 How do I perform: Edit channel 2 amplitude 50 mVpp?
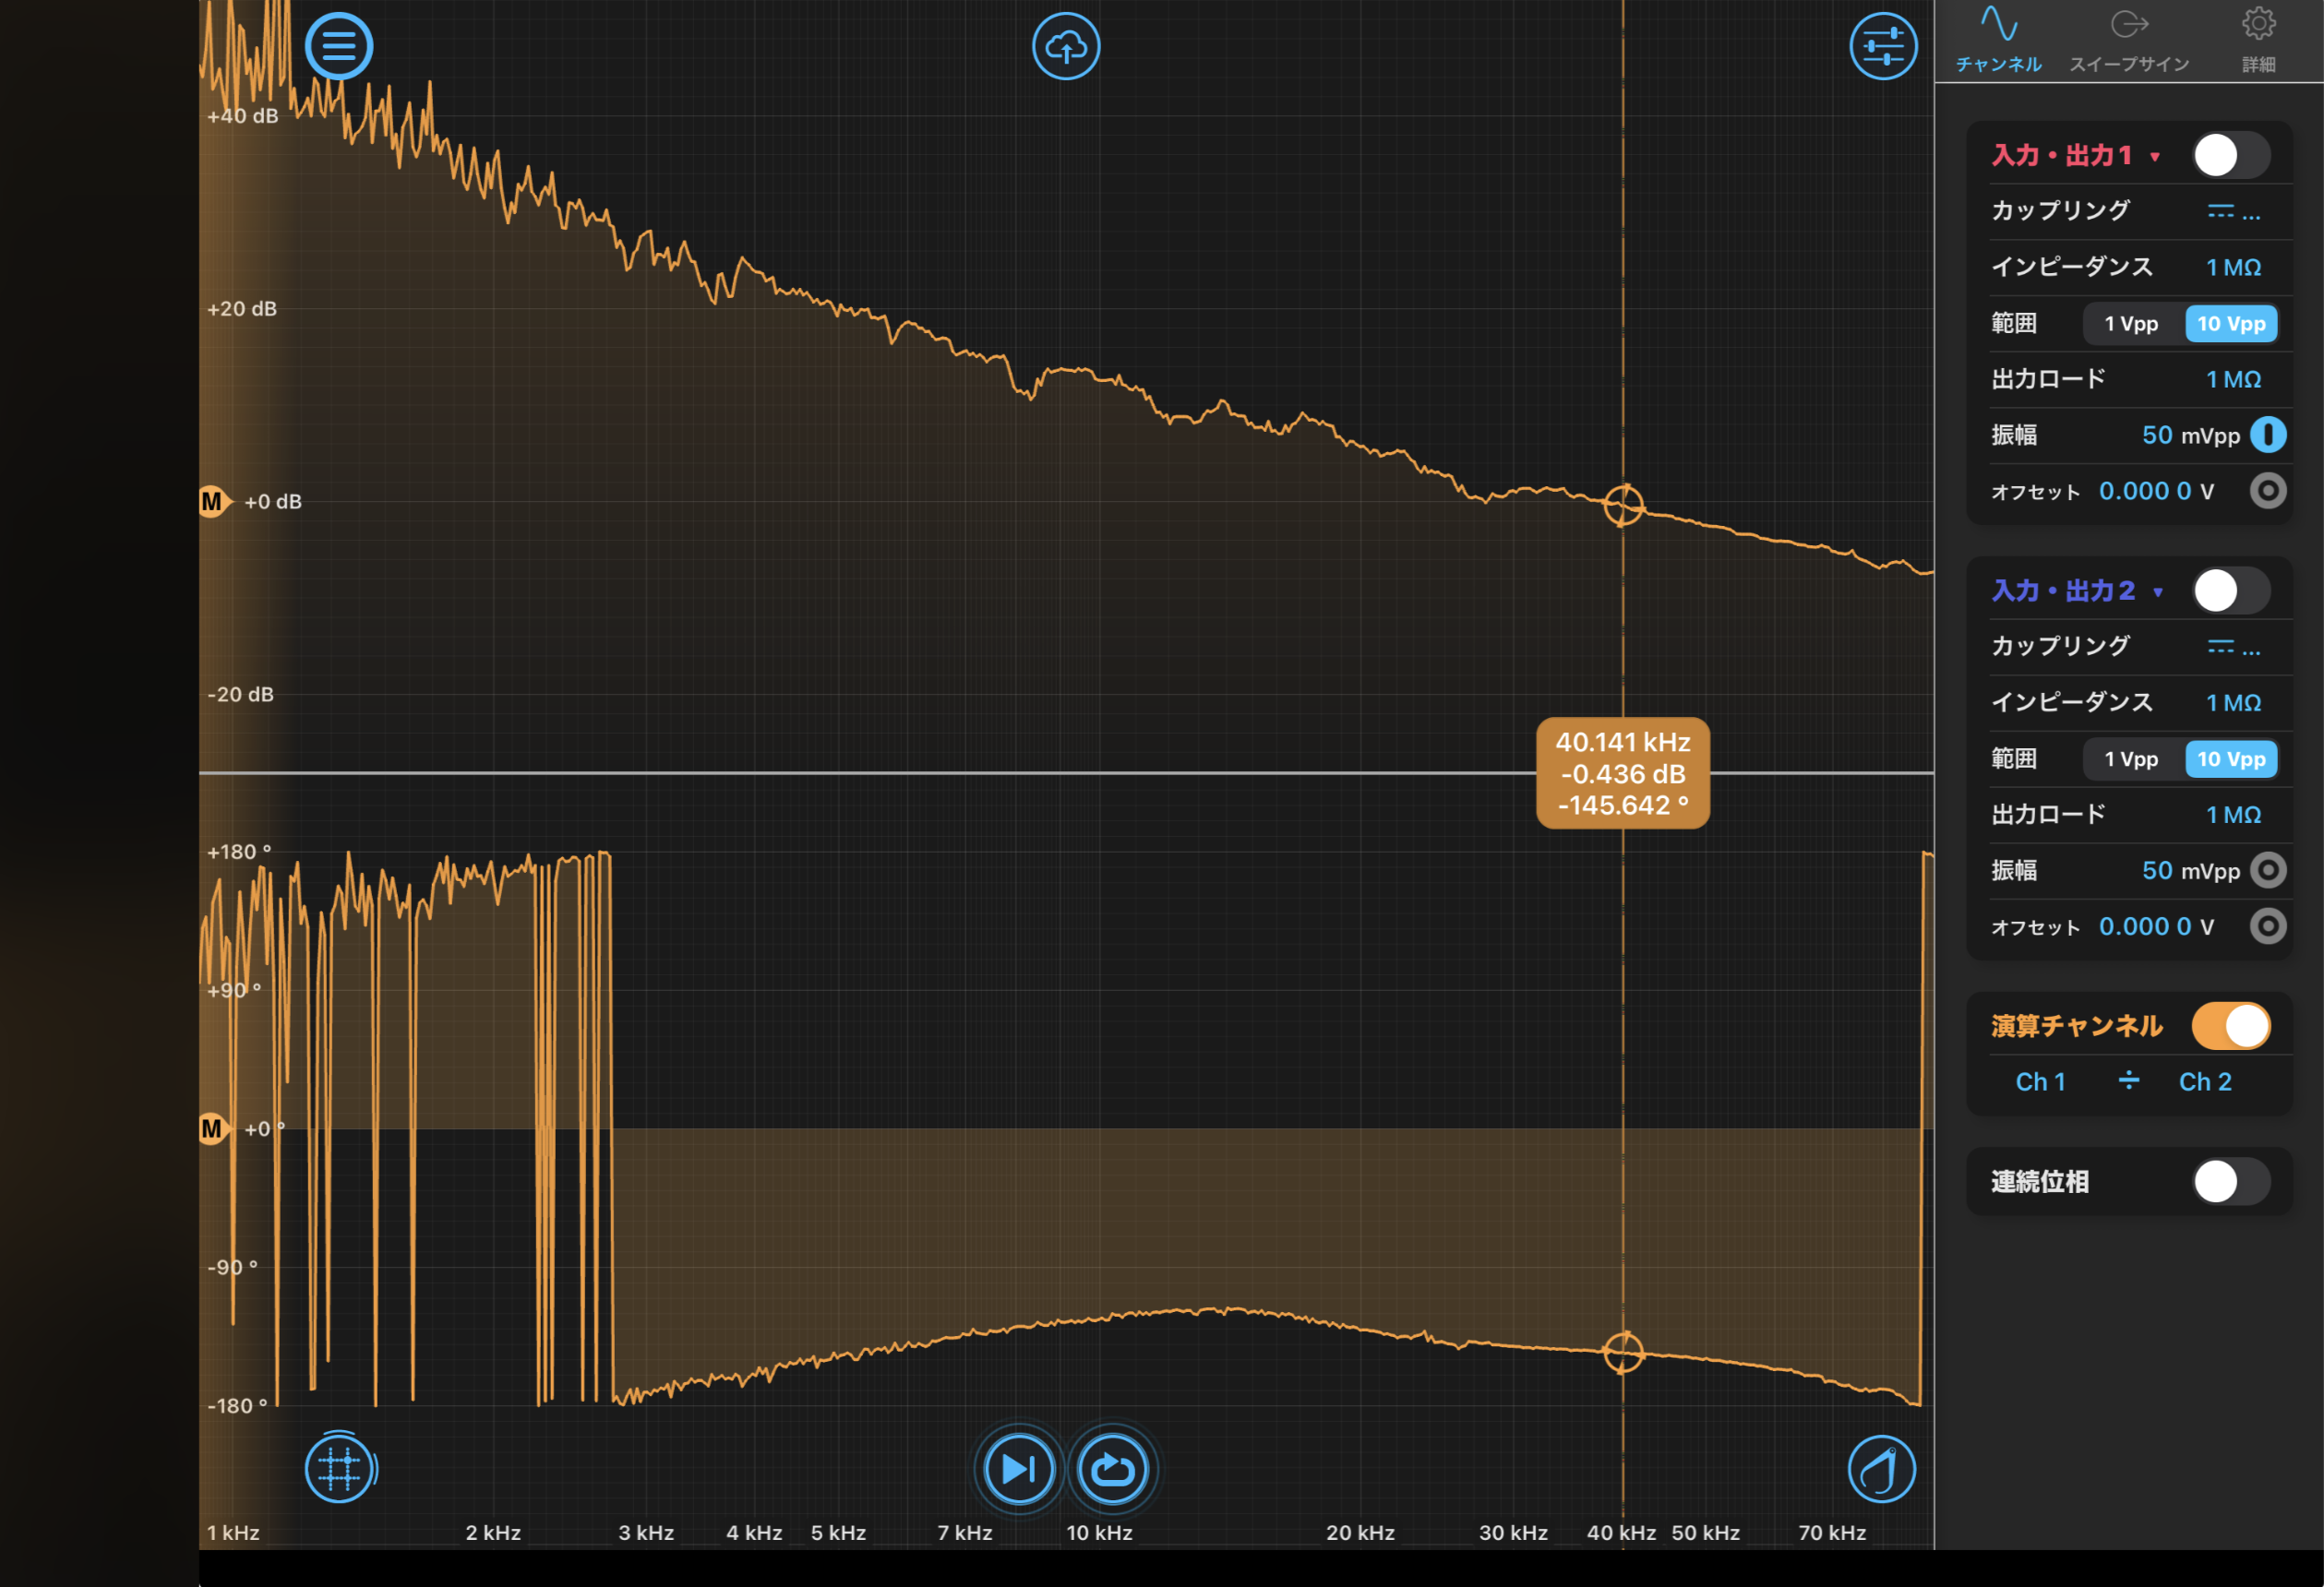point(2190,870)
